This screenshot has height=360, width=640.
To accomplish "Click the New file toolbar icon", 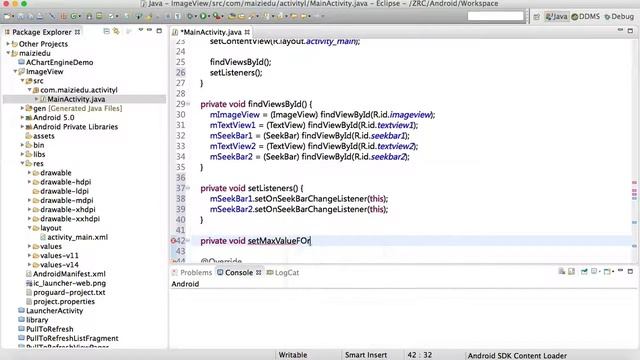I will 7,16.
